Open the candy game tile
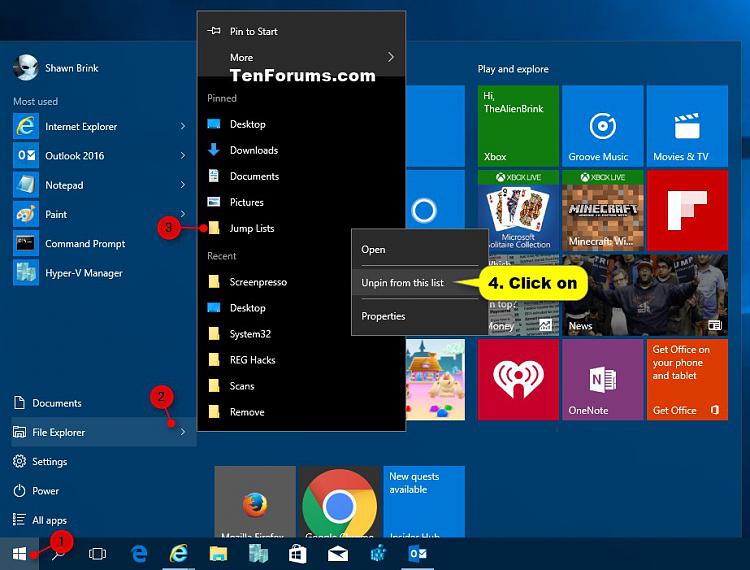750x570 pixels. [x=435, y=380]
